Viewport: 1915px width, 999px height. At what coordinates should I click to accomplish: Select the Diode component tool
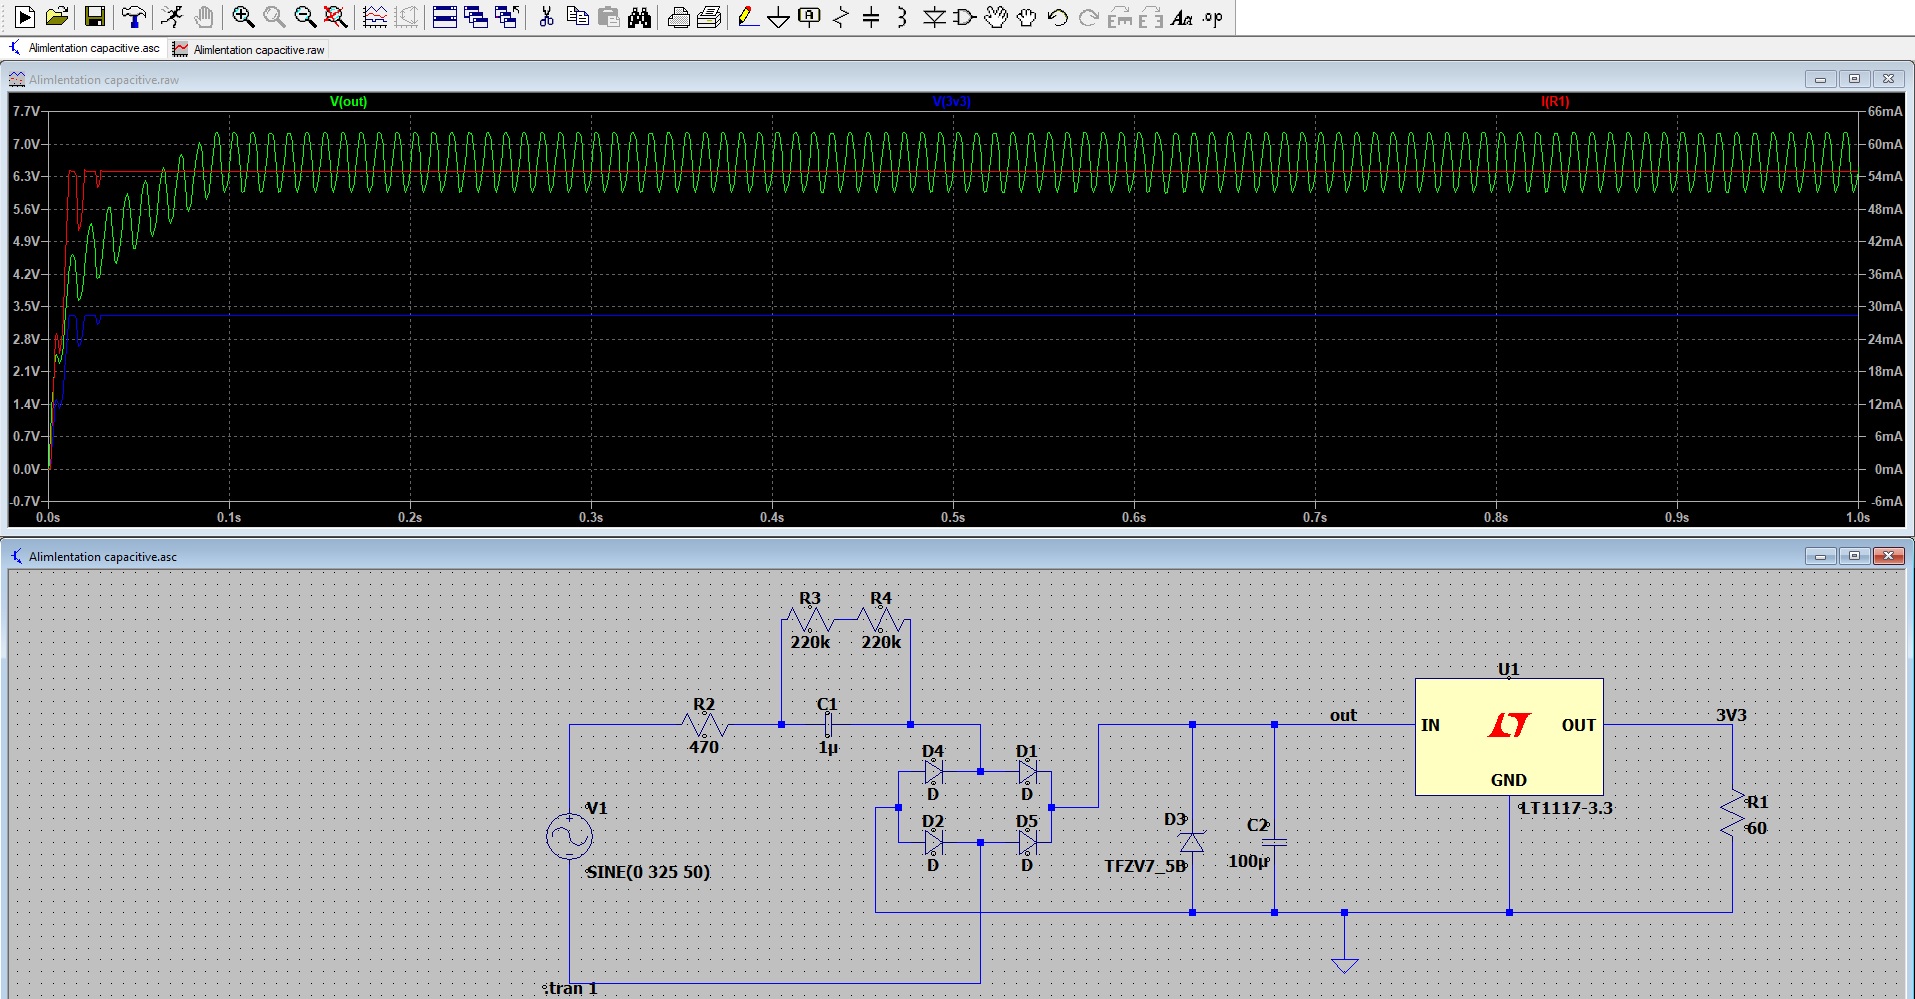pyautogui.click(x=934, y=17)
